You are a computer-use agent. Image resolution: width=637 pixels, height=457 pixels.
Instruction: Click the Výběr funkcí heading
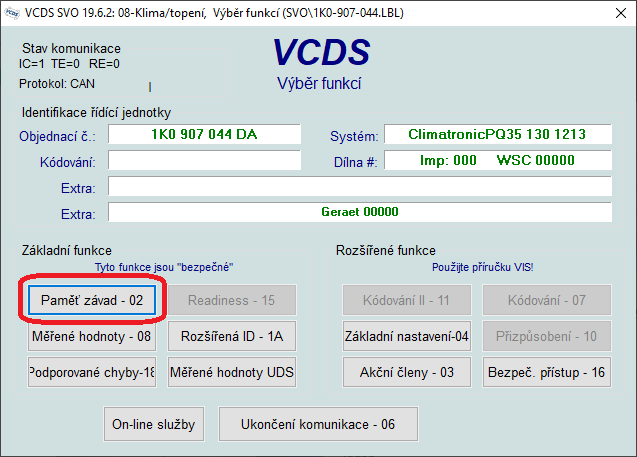[319, 83]
